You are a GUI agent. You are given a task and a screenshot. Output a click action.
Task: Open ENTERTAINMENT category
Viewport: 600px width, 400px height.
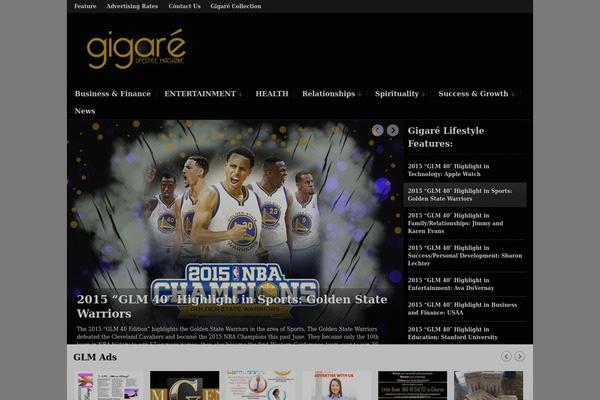click(x=200, y=94)
